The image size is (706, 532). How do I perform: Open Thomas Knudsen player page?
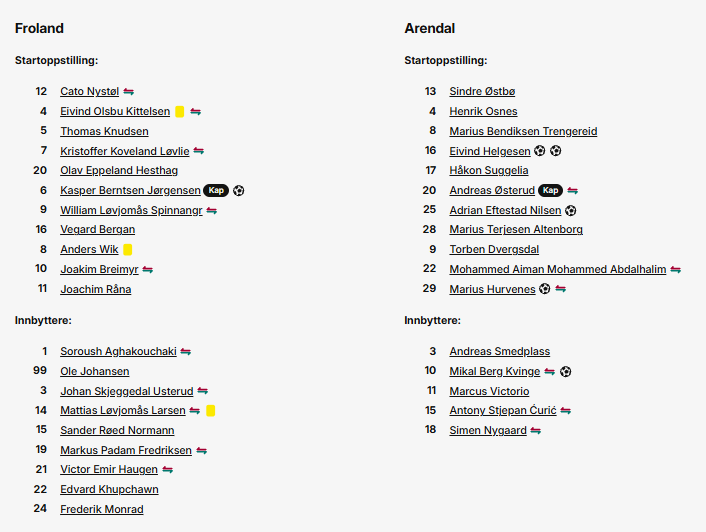pos(104,131)
